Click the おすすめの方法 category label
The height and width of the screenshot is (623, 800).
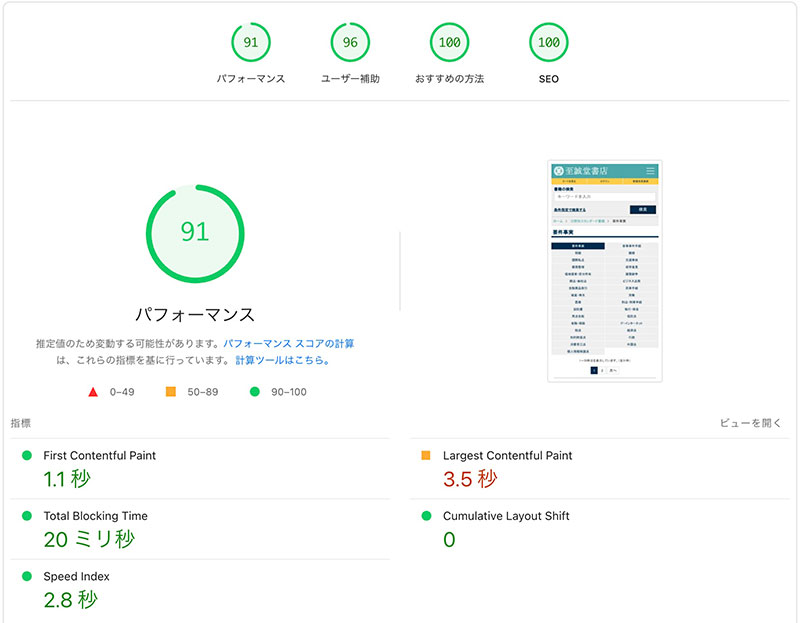pos(449,79)
